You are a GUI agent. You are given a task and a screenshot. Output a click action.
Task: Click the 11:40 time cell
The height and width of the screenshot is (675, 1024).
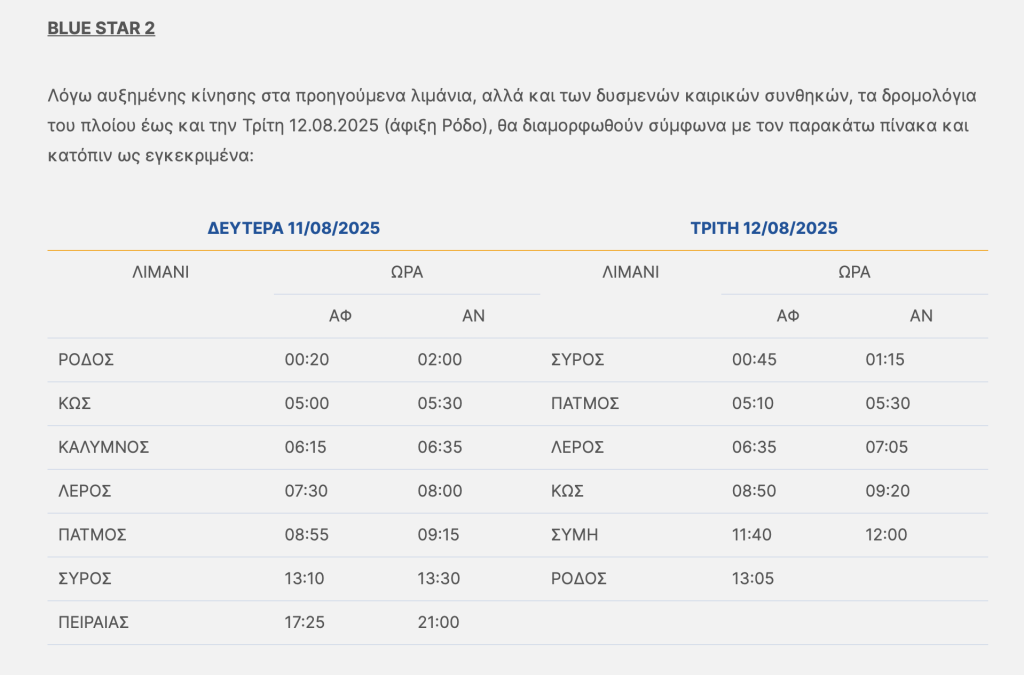coord(752,535)
